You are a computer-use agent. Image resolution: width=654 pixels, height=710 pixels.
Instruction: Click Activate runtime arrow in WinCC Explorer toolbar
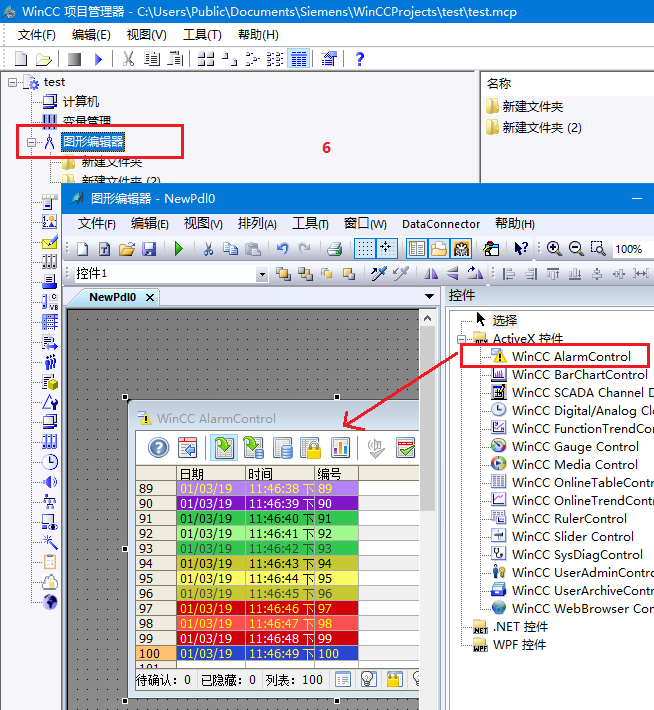point(98,59)
